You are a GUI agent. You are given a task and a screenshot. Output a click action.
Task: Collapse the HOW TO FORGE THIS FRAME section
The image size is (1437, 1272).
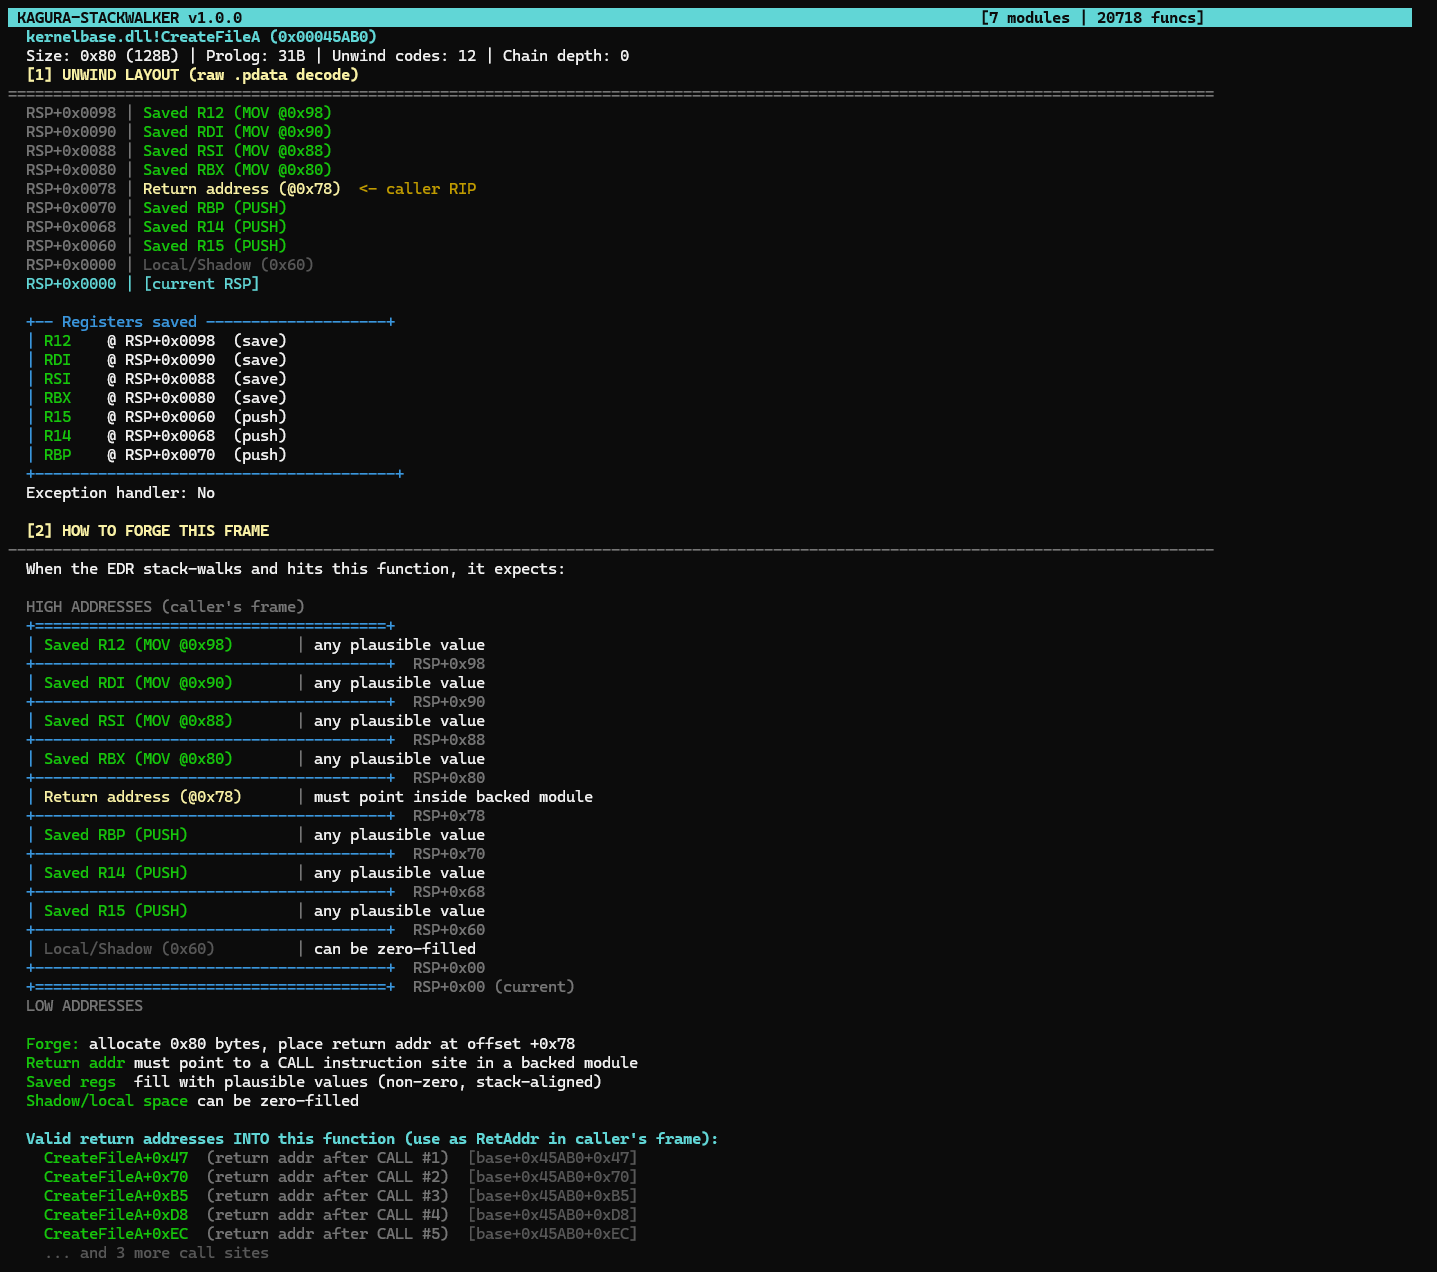(147, 530)
